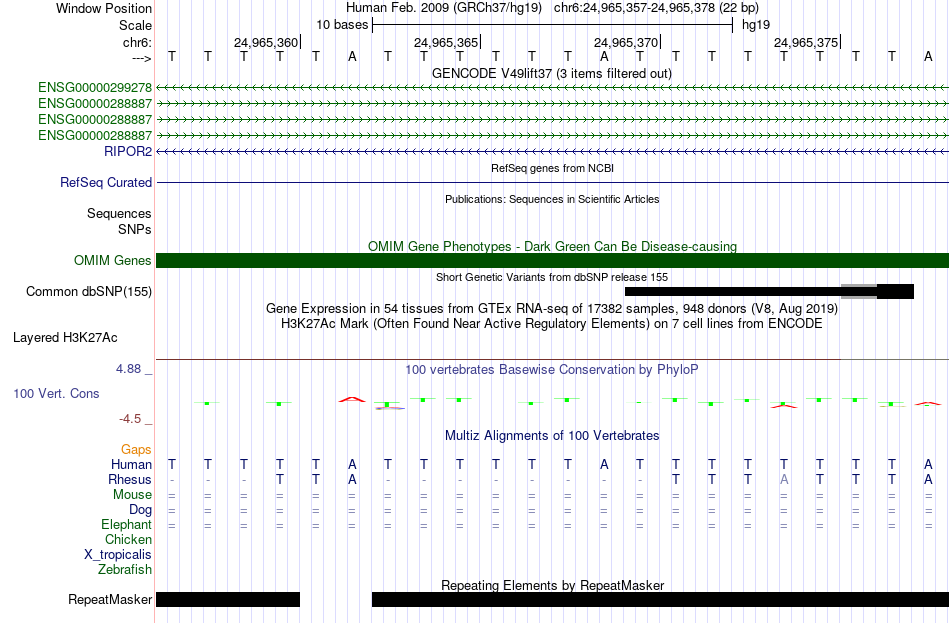Open Publications: Sequences in Scientific Articles title
Screen dimensions: 950x623
tap(552, 199)
